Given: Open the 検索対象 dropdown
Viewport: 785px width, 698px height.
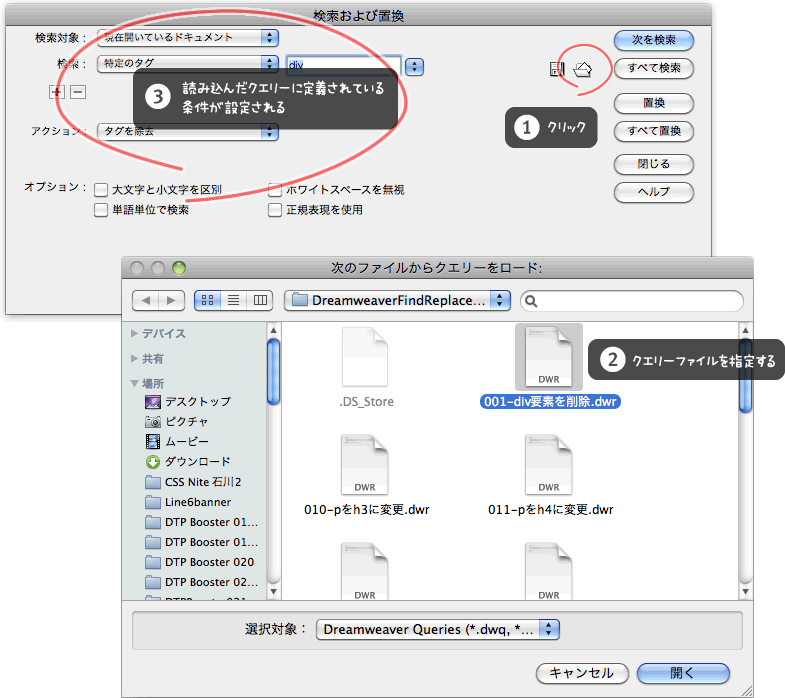Looking at the screenshot, I should [188, 38].
